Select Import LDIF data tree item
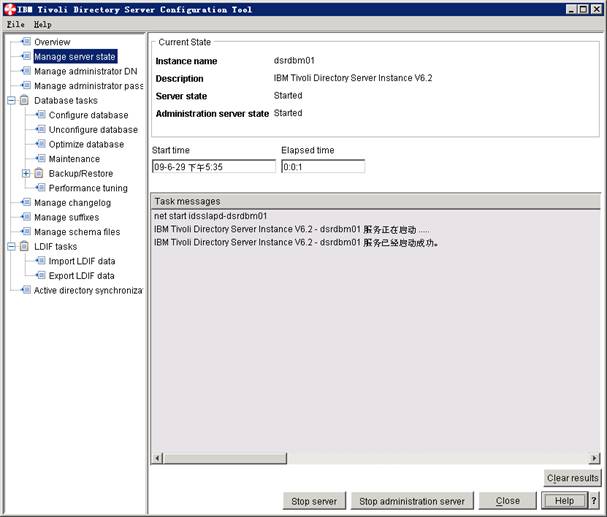 point(82,261)
